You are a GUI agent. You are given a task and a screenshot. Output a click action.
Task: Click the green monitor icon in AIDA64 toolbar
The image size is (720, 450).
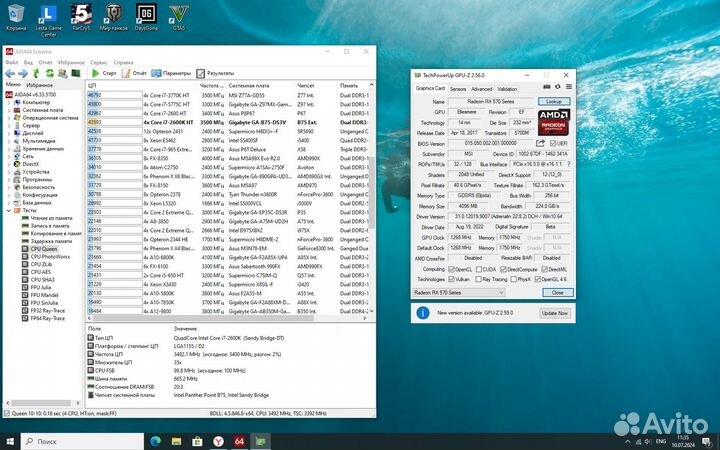coord(76,73)
